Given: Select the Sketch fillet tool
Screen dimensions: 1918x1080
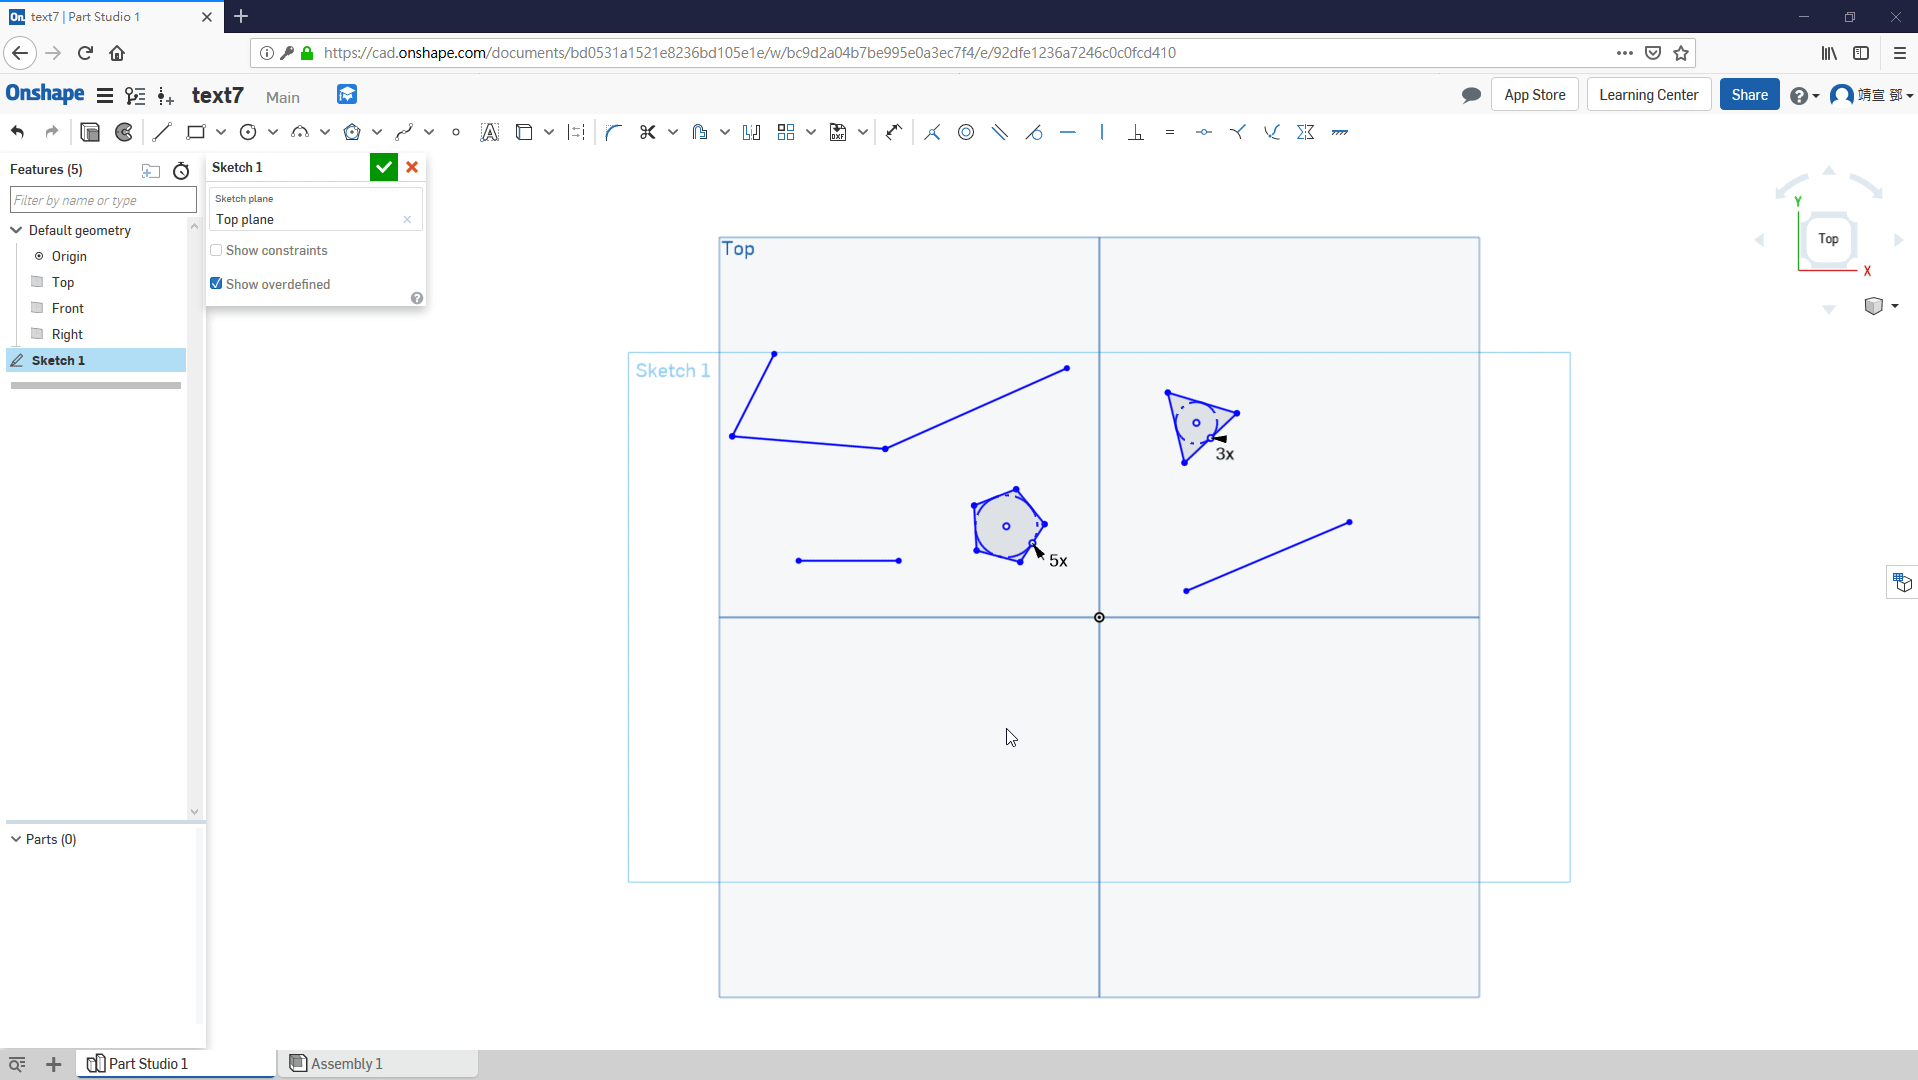Looking at the screenshot, I should [x=614, y=132].
